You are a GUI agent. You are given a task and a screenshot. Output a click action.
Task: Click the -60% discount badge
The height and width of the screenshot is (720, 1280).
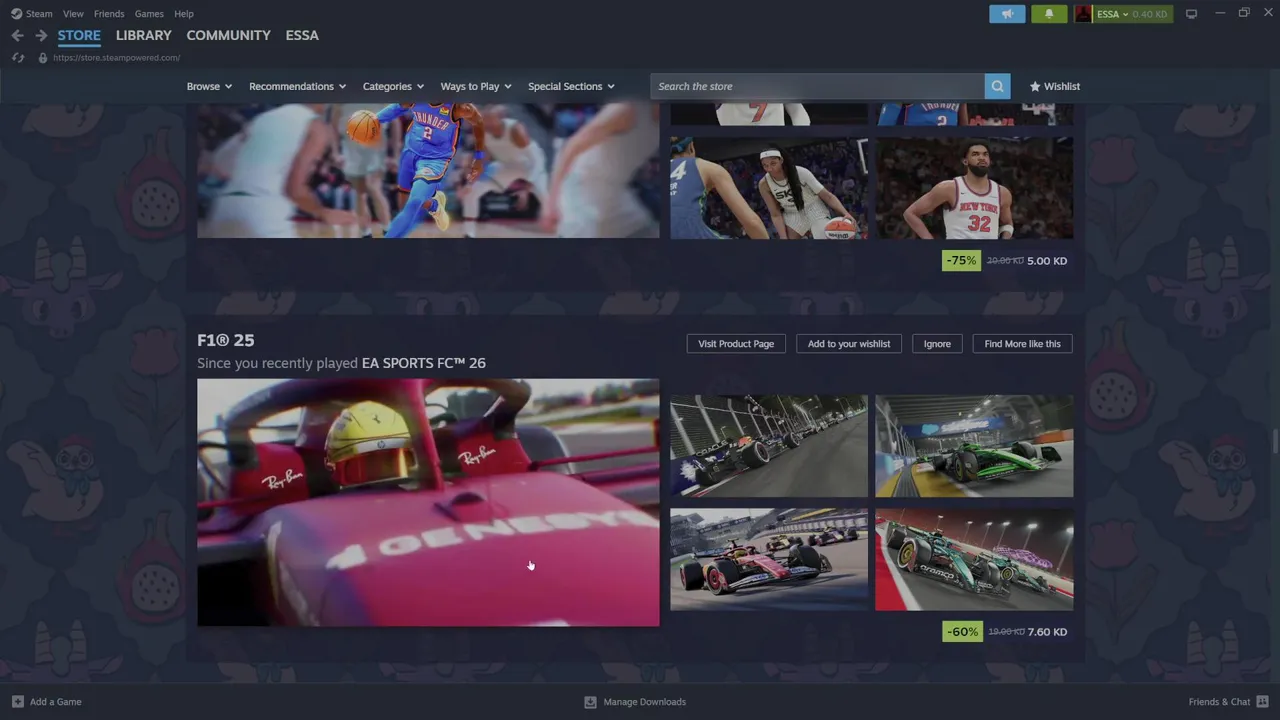[962, 632]
